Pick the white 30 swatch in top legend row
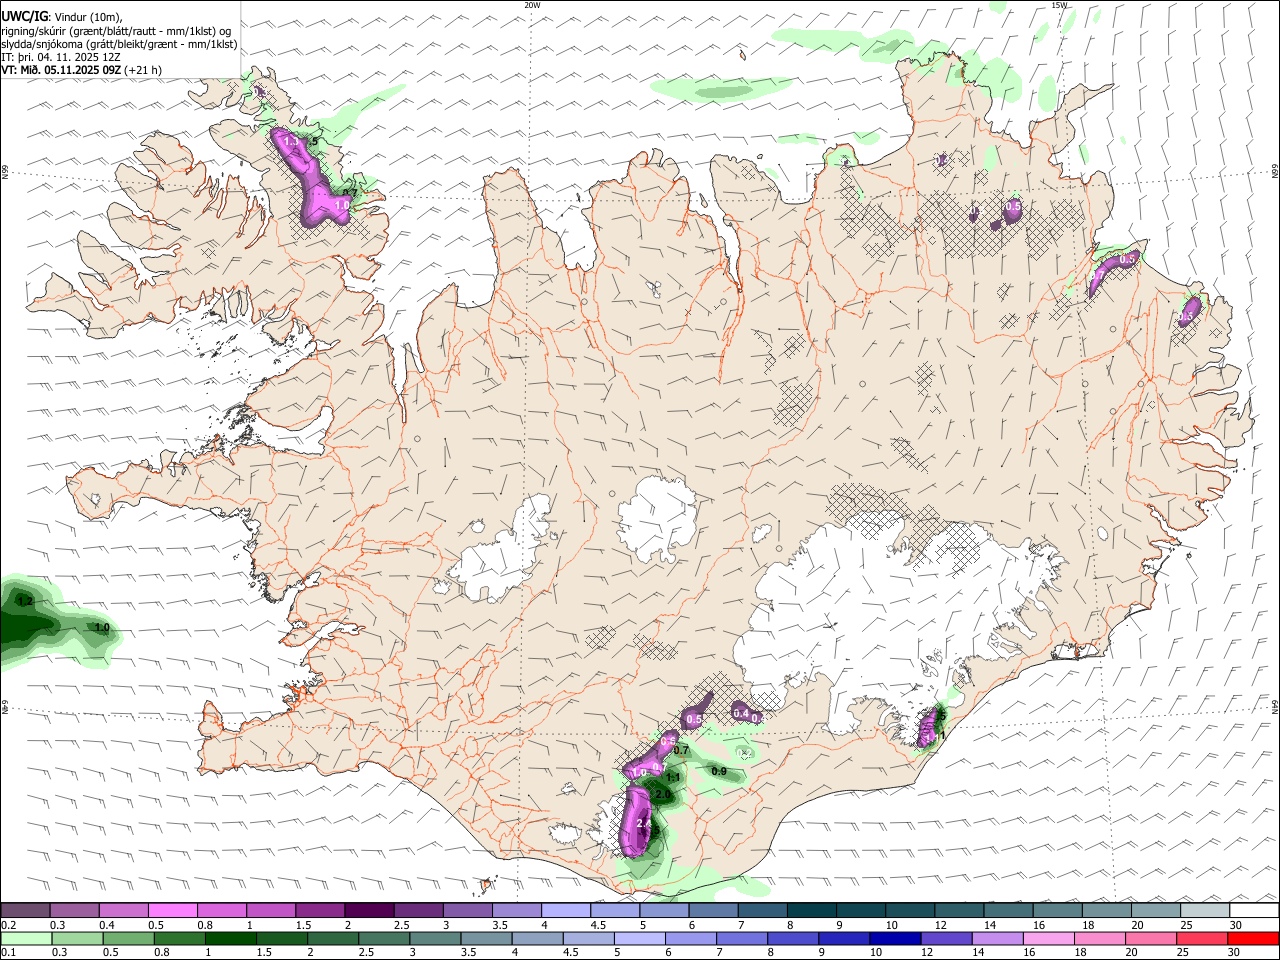This screenshot has height=960, width=1280. [1254, 910]
